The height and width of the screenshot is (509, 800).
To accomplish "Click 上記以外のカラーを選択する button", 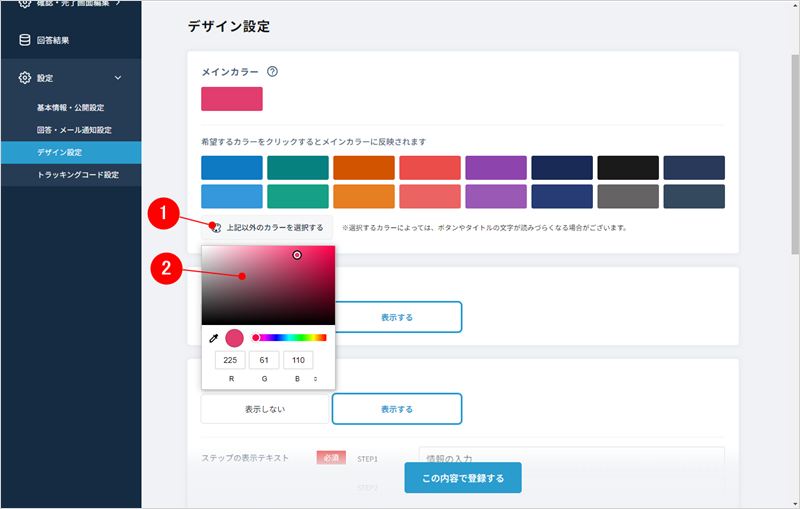I will click(274, 227).
